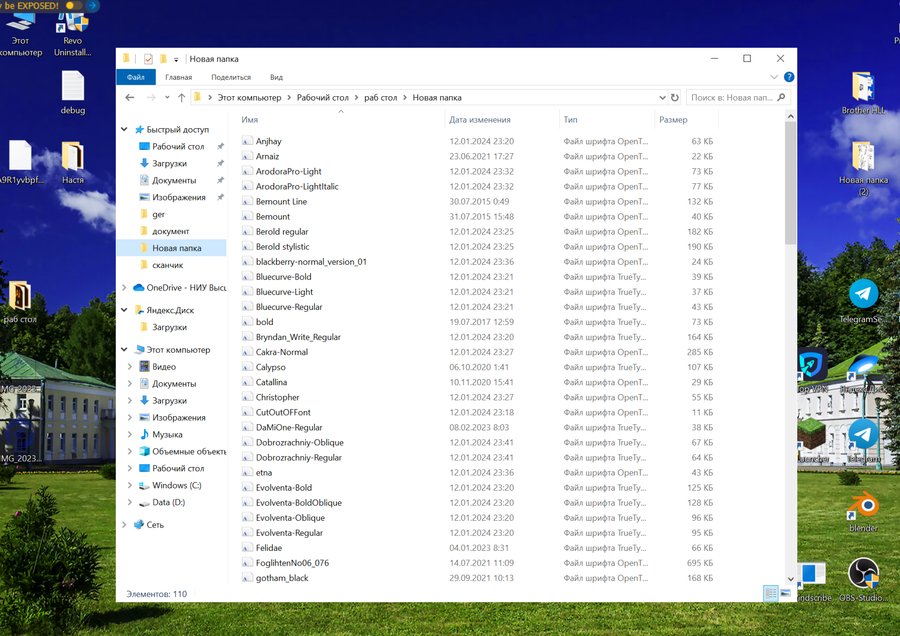Viewport: 900px width, 636px height.
Task: Open the Вид ribbon tab
Action: click(276, 77)
